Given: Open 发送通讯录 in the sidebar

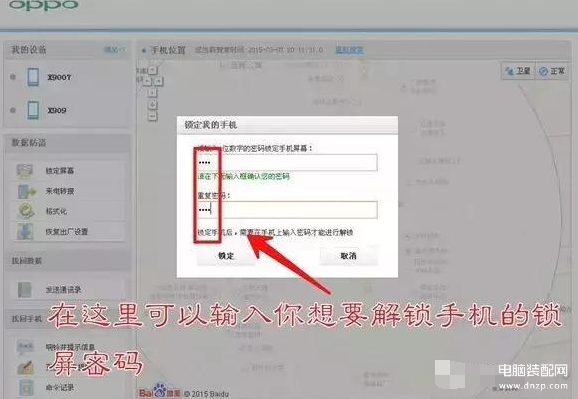Looking at the screenshot, I should pyautogui.click(x=68, y=290).
